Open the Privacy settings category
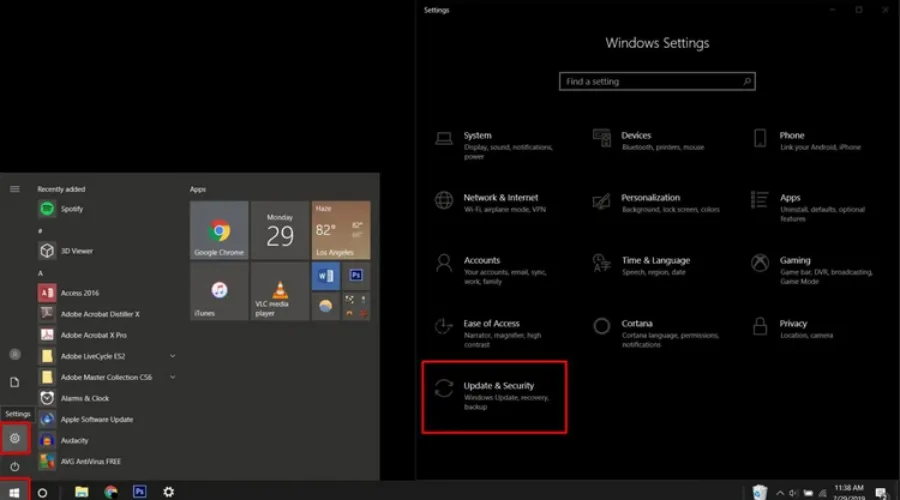Image resolution: width=900 pixels, height=500 pixels. (792, 328)
